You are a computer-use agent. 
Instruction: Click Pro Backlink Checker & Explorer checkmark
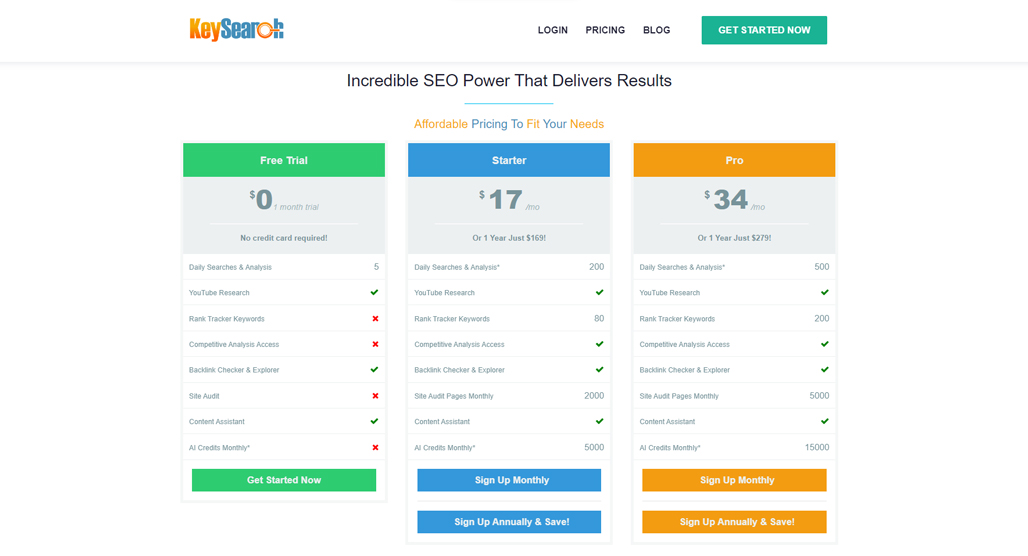(825, 370)
